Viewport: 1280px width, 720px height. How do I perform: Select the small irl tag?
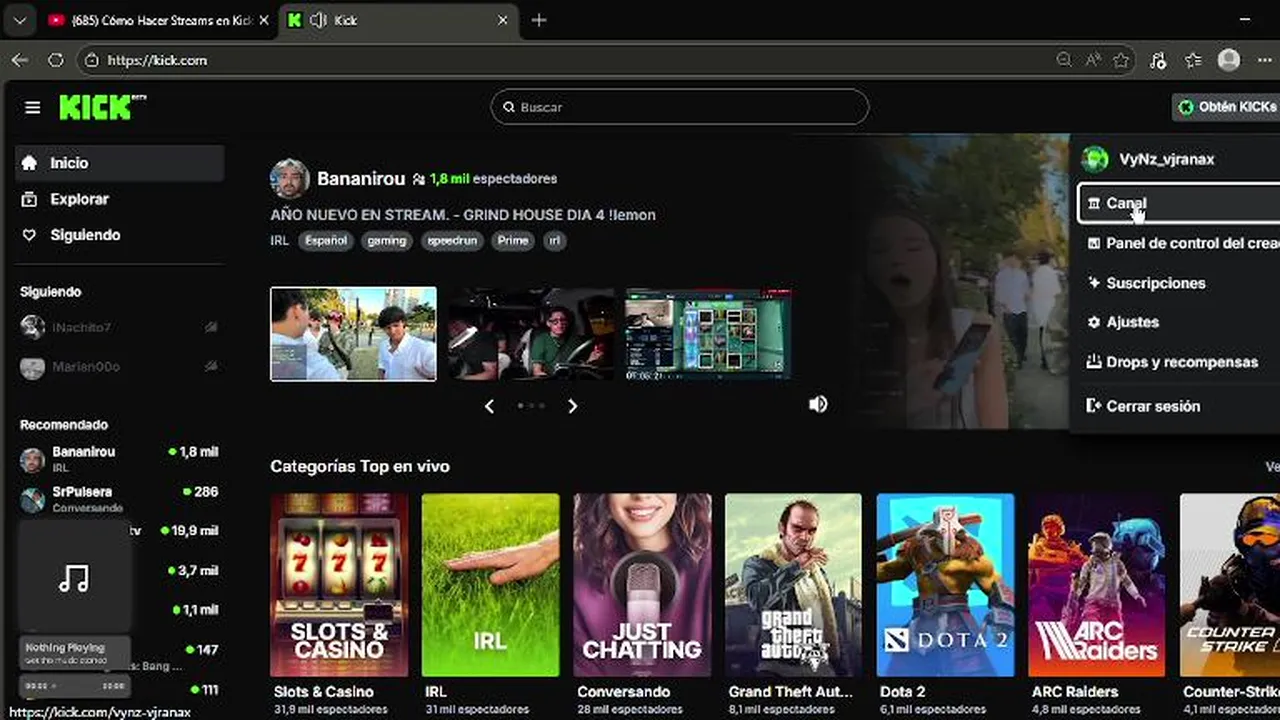click(x=554, y=241)
